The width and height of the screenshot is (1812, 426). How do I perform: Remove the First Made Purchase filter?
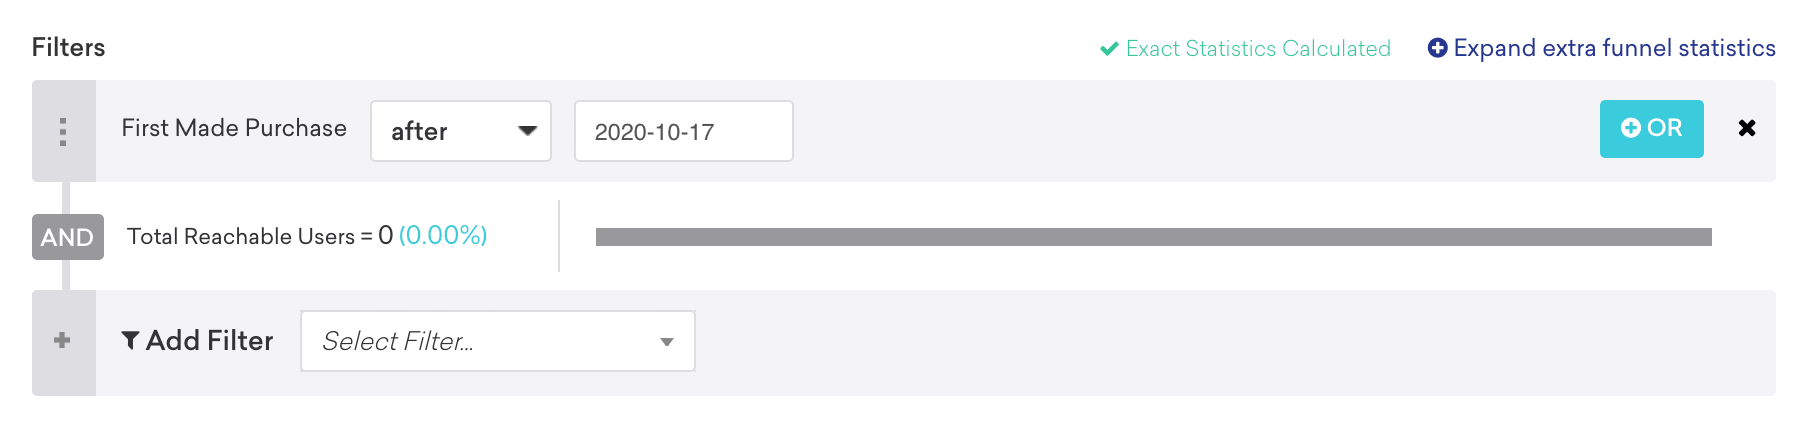coord(1747,128)
